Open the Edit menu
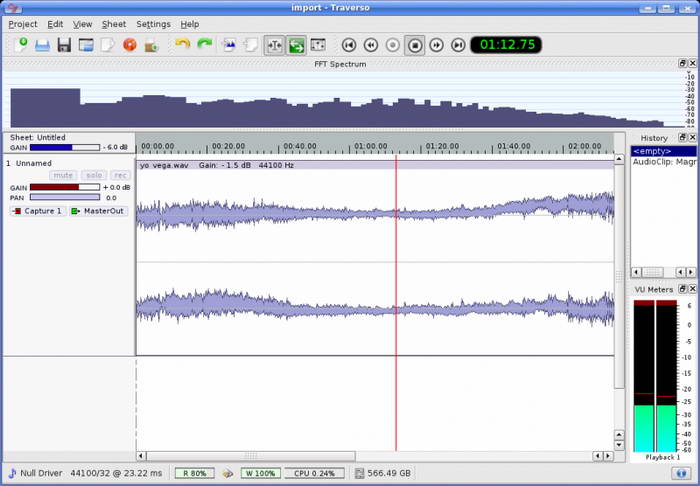 (55, 24)
